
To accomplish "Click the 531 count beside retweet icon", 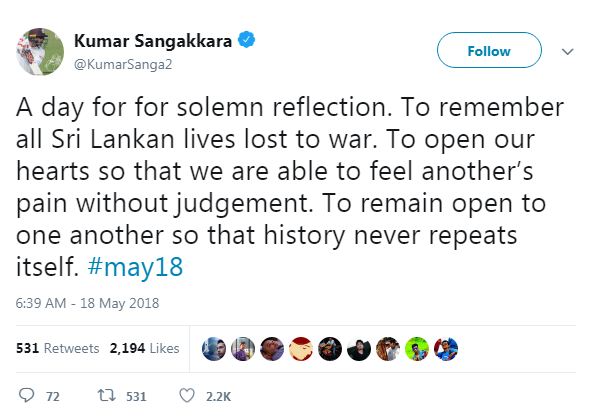I will [x=136, y=397].
